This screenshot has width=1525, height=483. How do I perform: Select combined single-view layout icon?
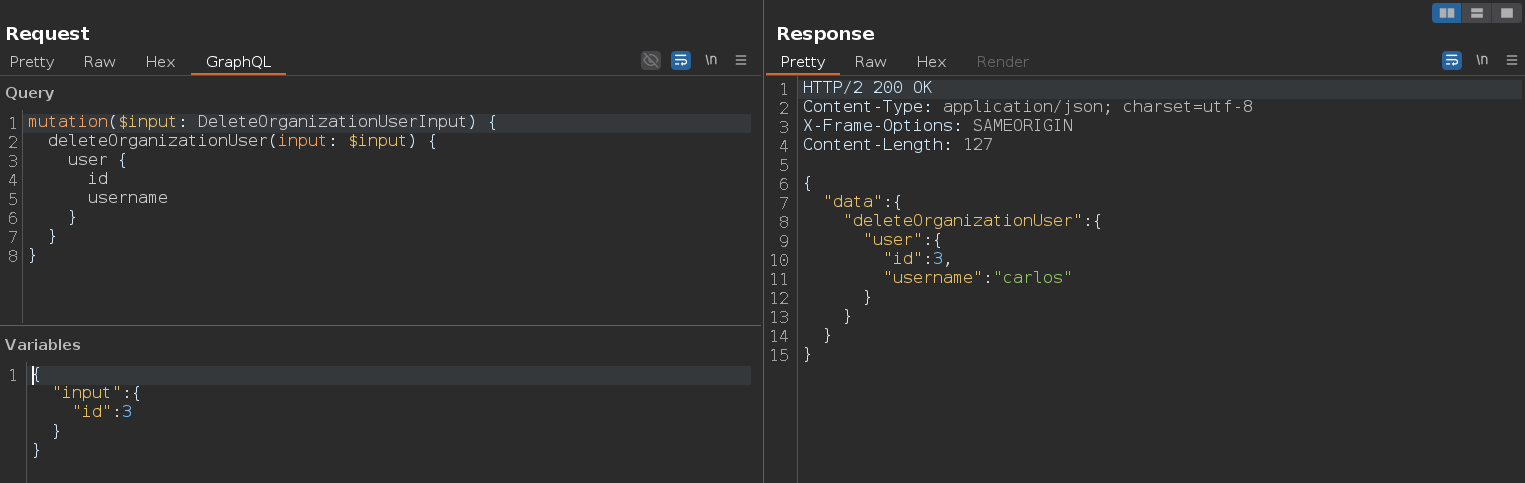(1505, 13)
